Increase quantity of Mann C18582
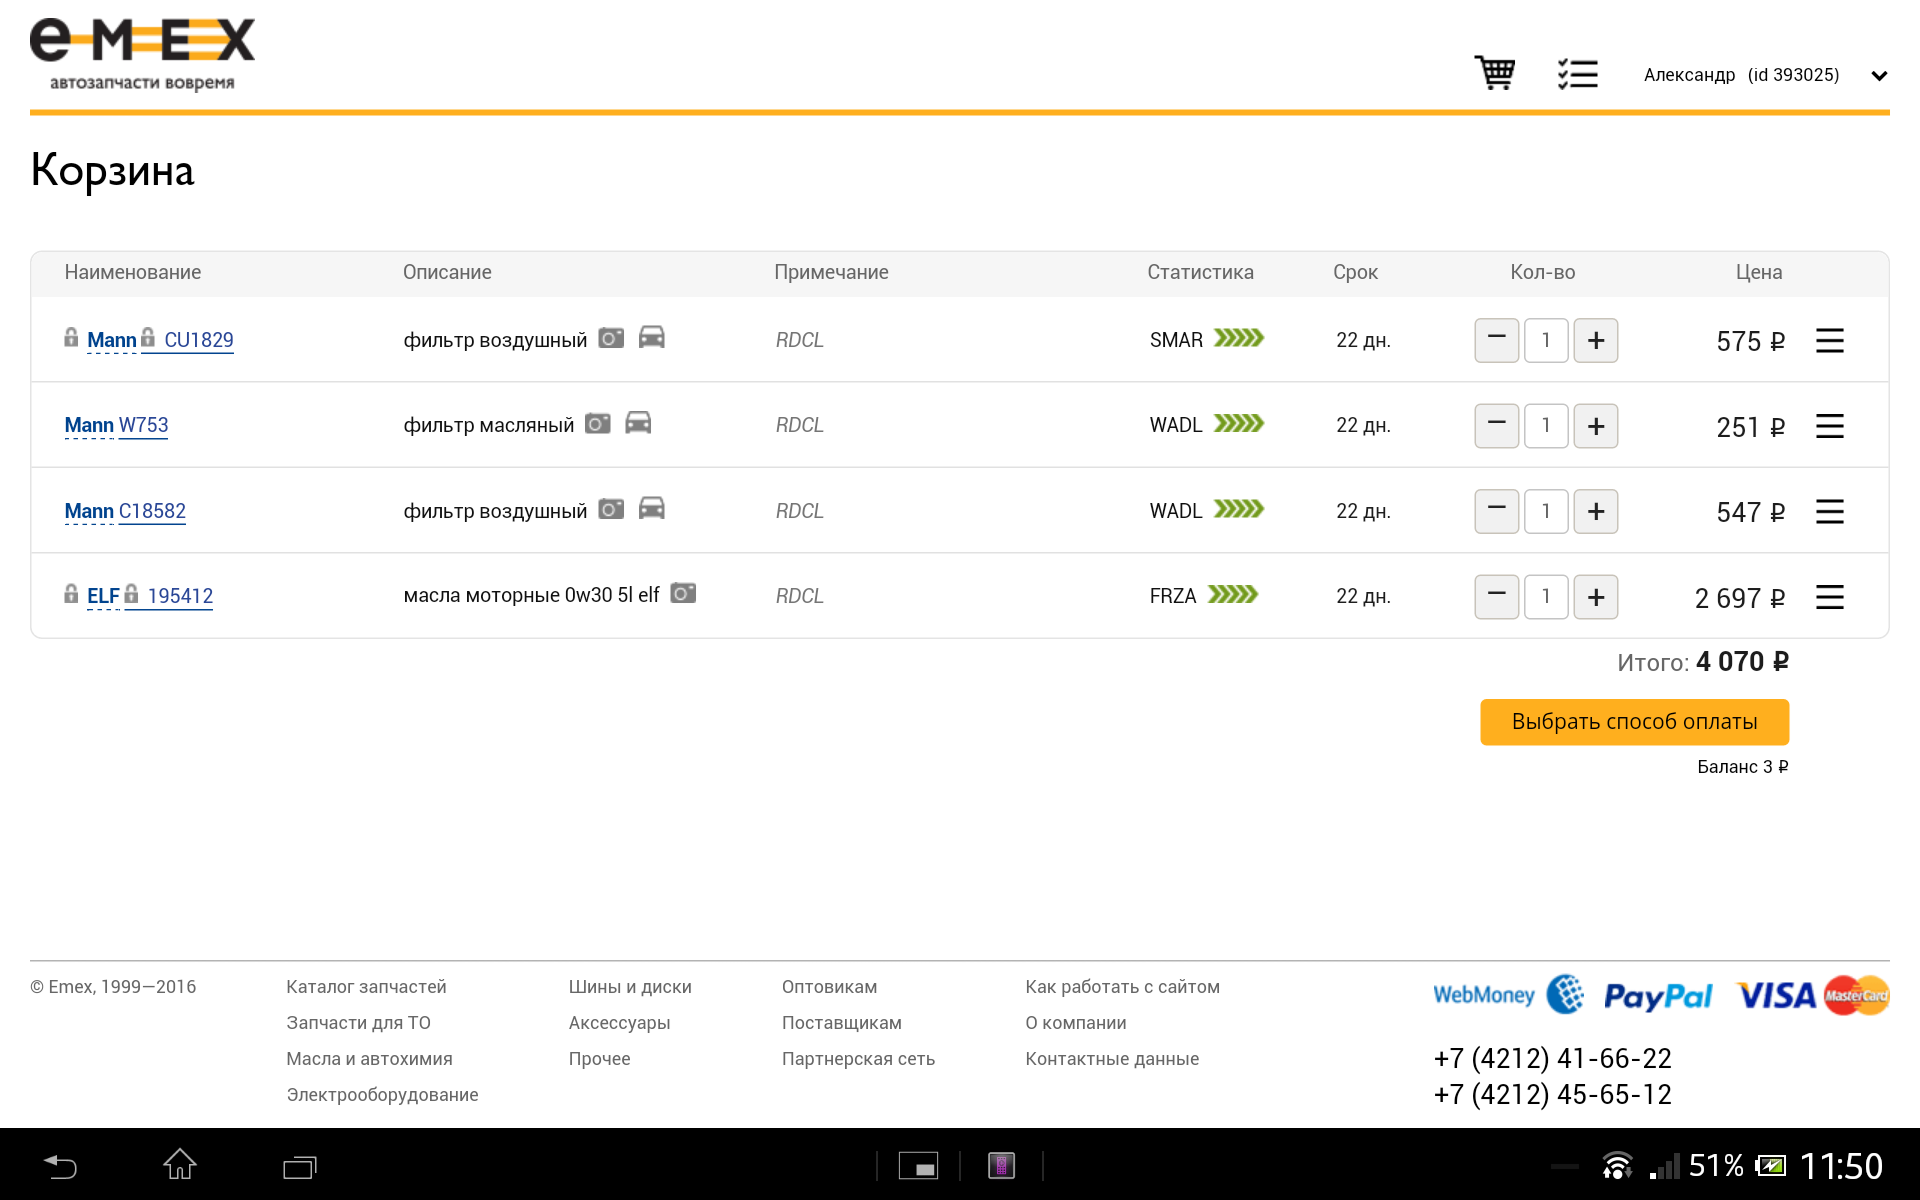The height and width of the screenshot is (1200, 1920). coord(1596,512)
